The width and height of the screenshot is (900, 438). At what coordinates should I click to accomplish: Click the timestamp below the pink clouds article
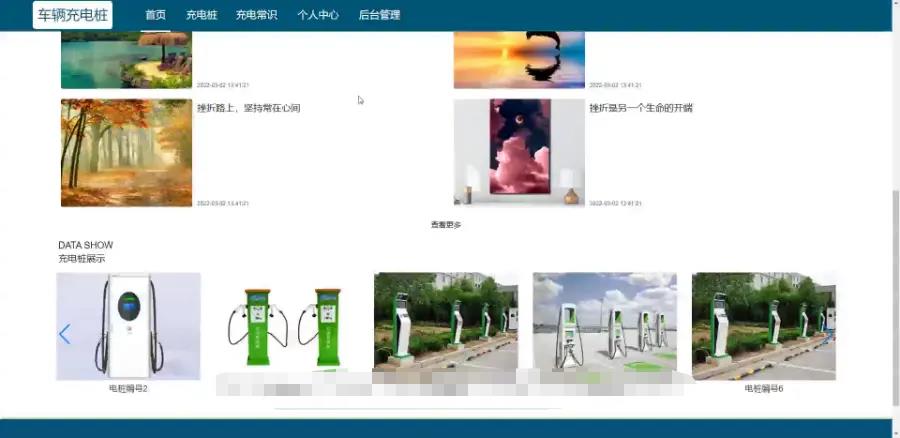click(615, 203)
